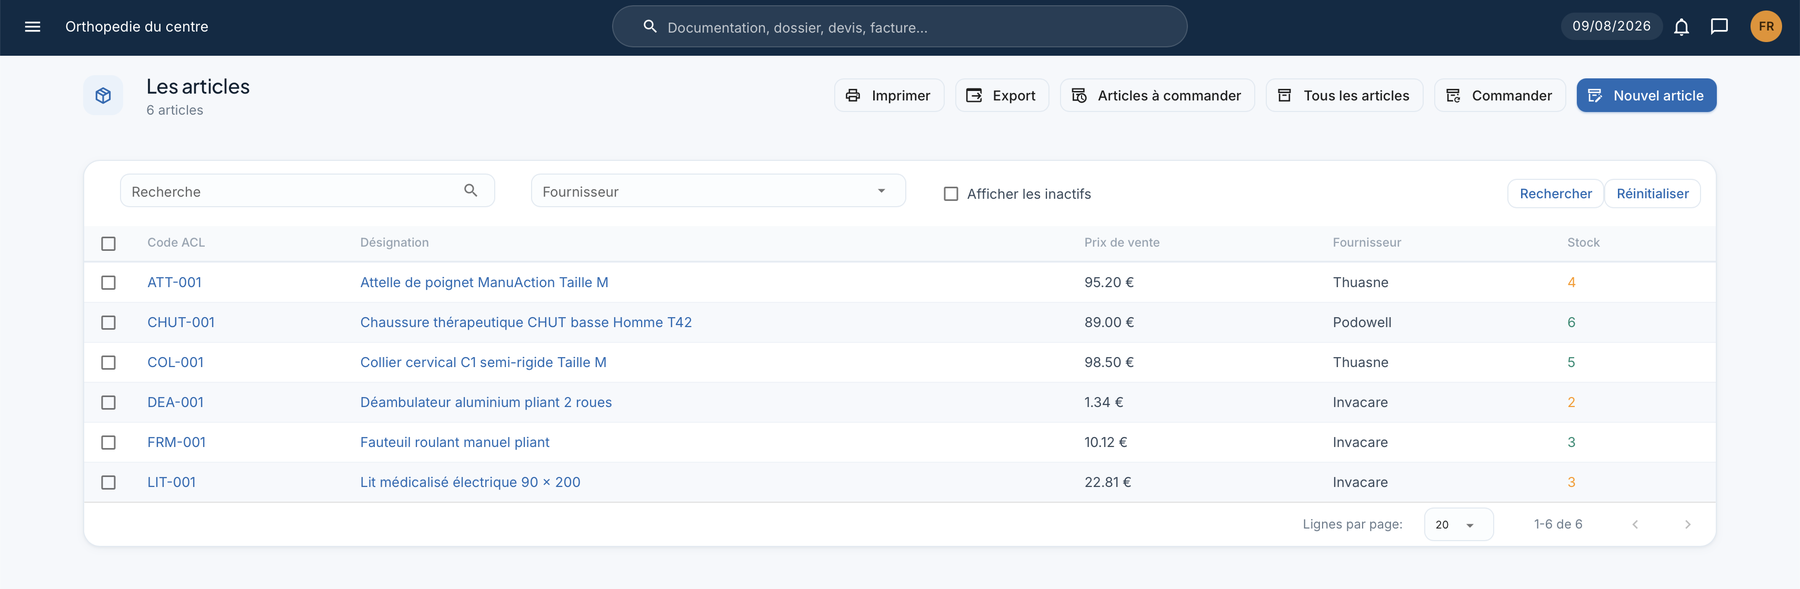Open the lines per page dropdown

pyautogui.click(x=1458, y=524)
